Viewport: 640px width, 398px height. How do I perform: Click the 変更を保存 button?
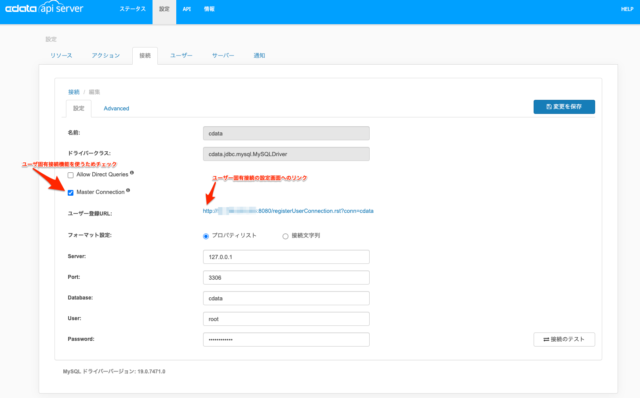(x=564, y=107)
